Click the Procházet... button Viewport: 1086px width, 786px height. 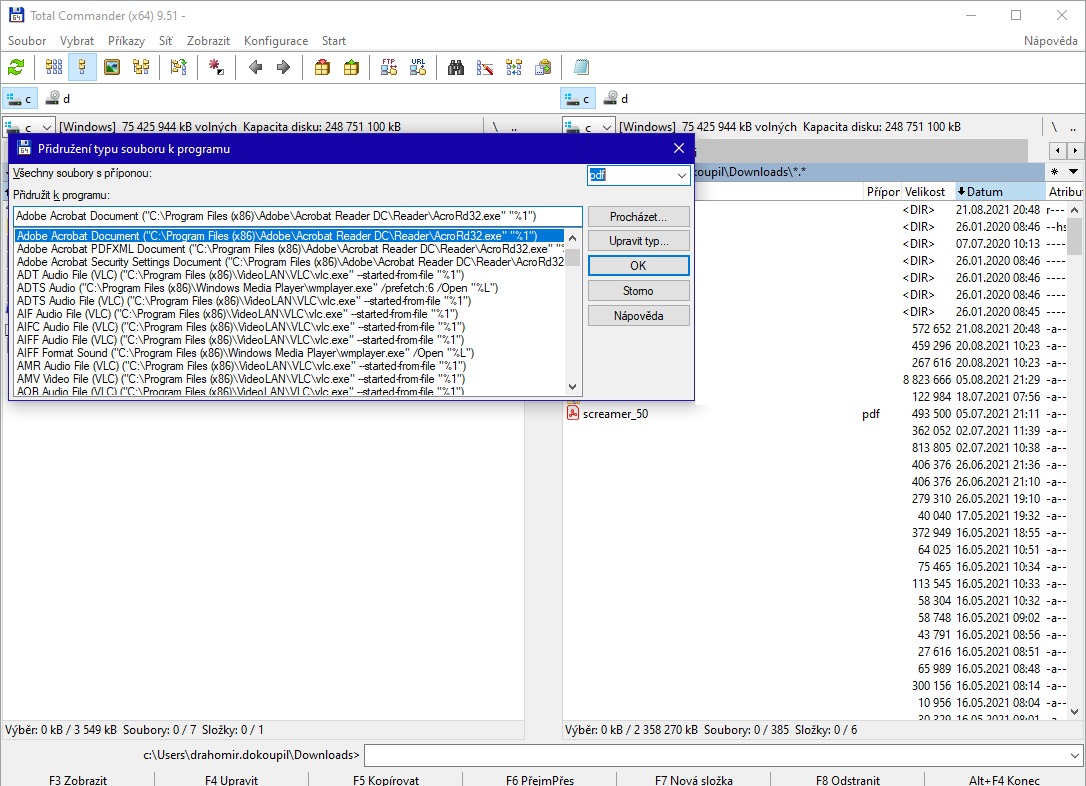tap(638, 217)
